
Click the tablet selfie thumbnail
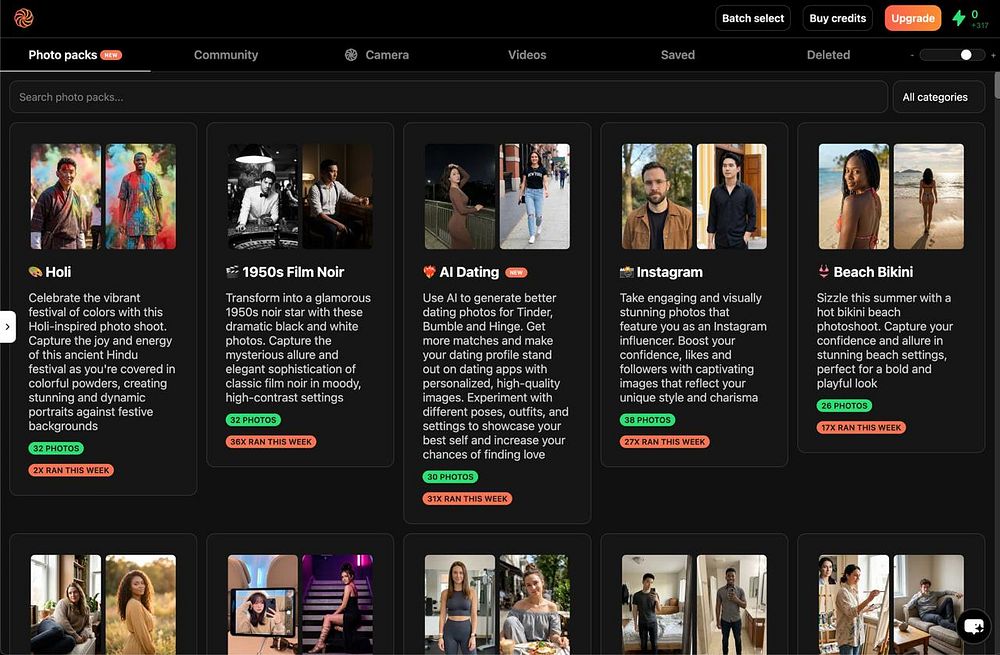[x=263, y=605]
